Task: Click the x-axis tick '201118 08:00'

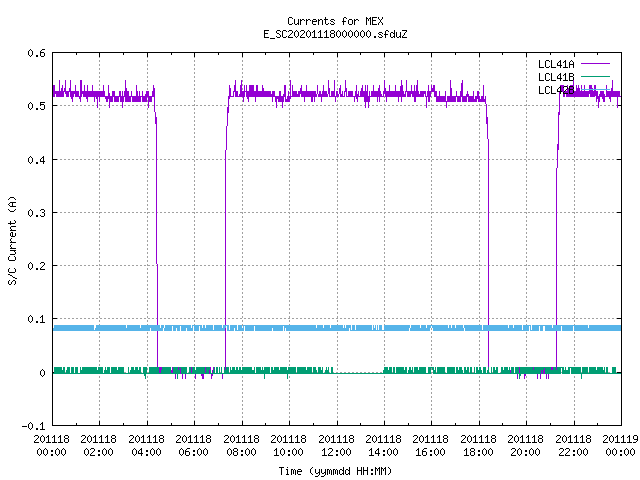Action: tap(241, 446)
